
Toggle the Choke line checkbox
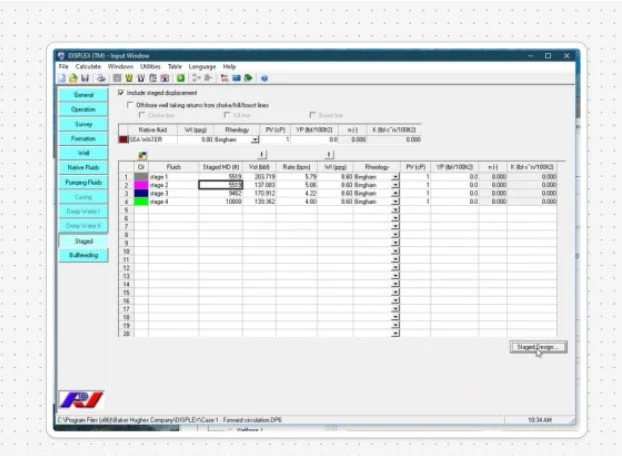click(x=142, y=115)
